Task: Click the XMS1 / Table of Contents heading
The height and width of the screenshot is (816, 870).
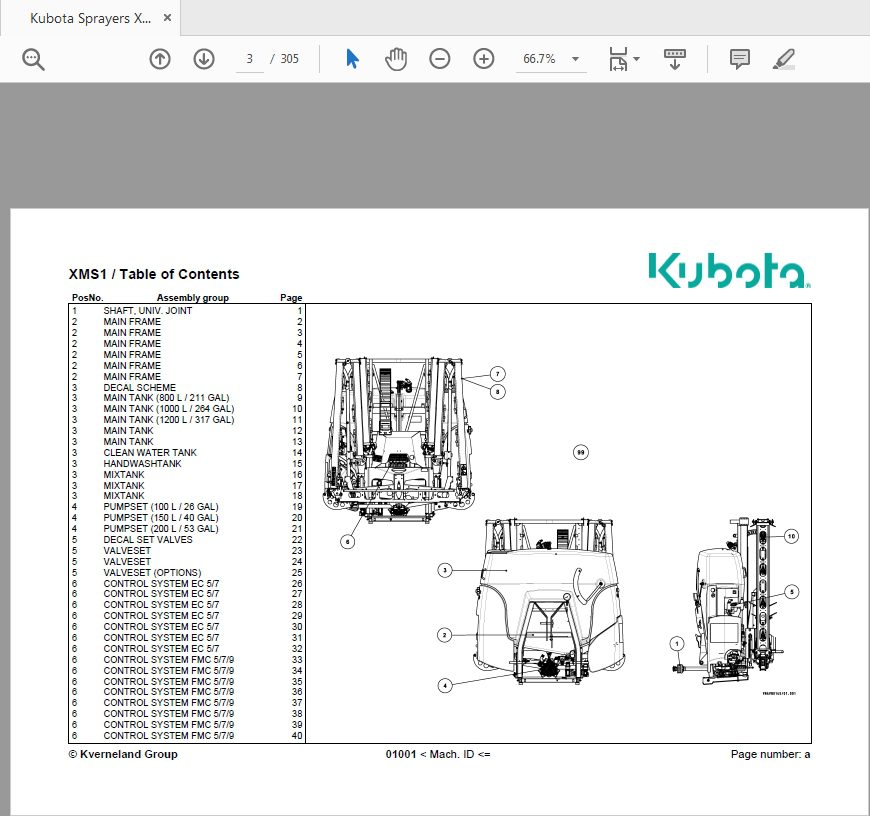Action: [x=154, y=274]
